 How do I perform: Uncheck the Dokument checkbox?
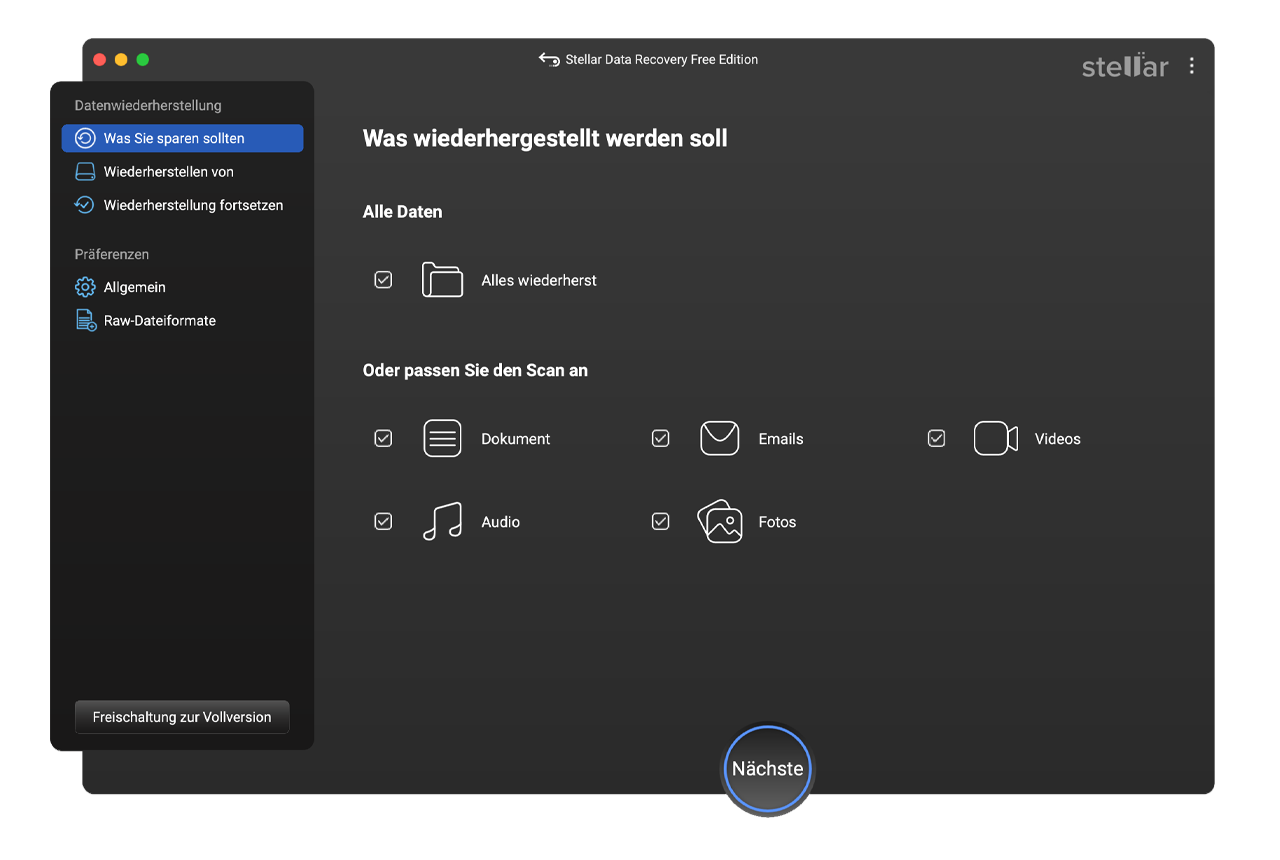pos(383,438)
